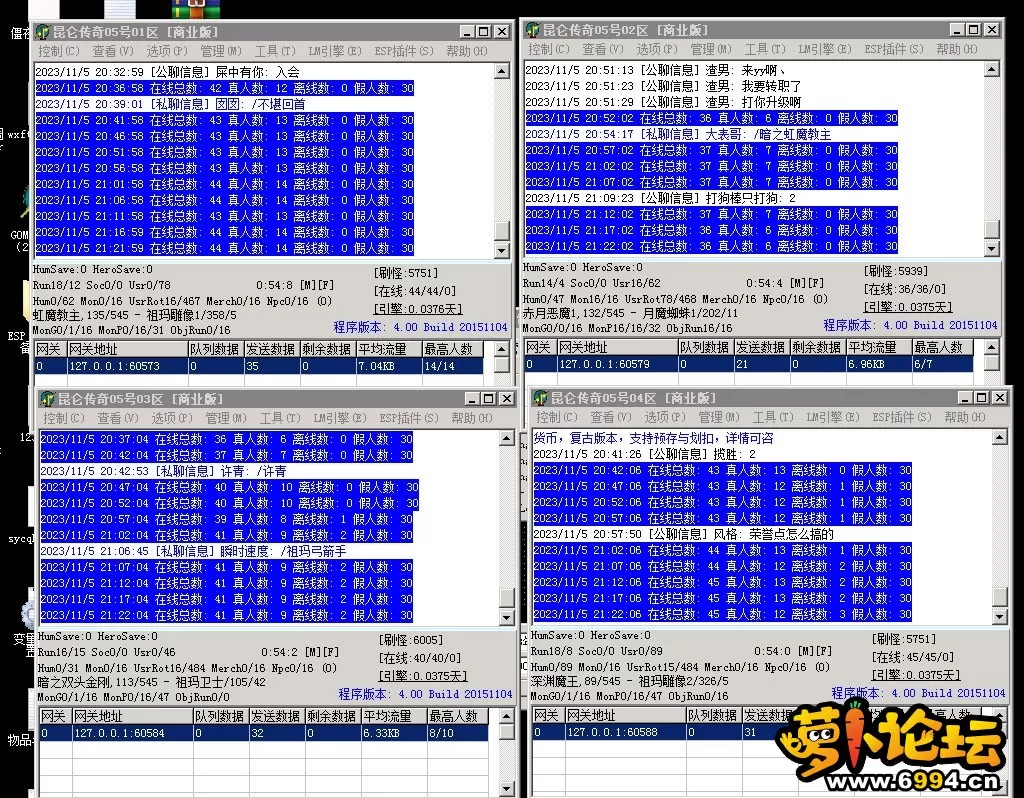Select the log line '[私聊信息] 囡囡: /不堪回首'
This screenshot has width=1024, height=798.
pyautogui.click(x=170, y=104)
